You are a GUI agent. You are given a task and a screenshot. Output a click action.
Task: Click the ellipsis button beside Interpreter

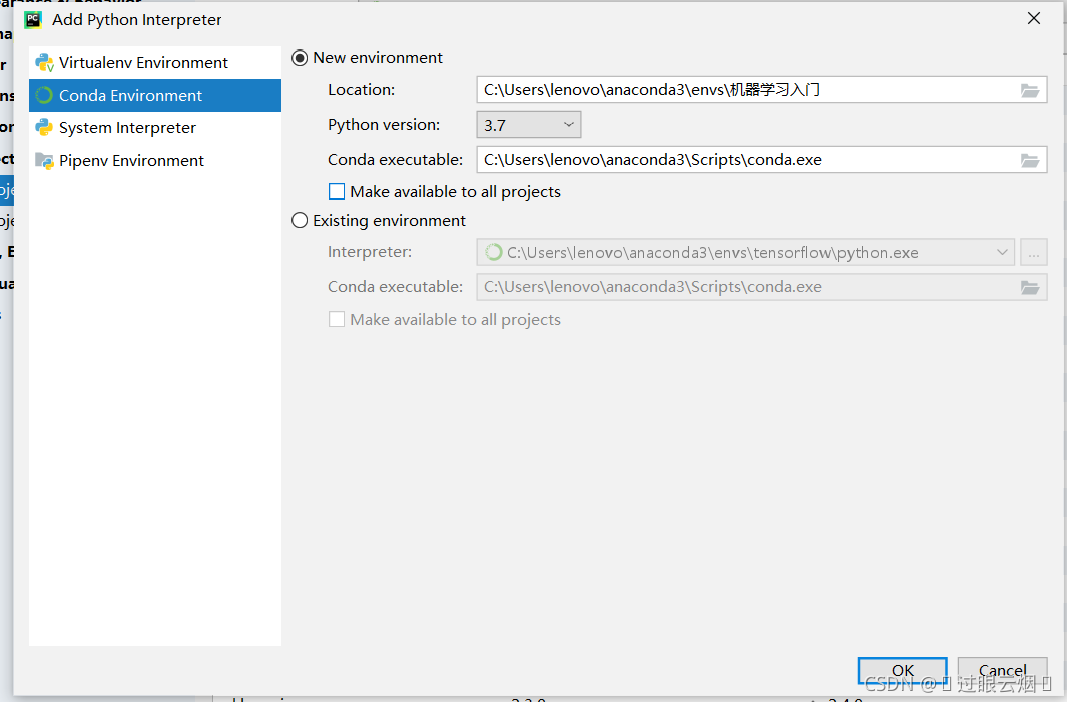click(x=1034, y=252)
